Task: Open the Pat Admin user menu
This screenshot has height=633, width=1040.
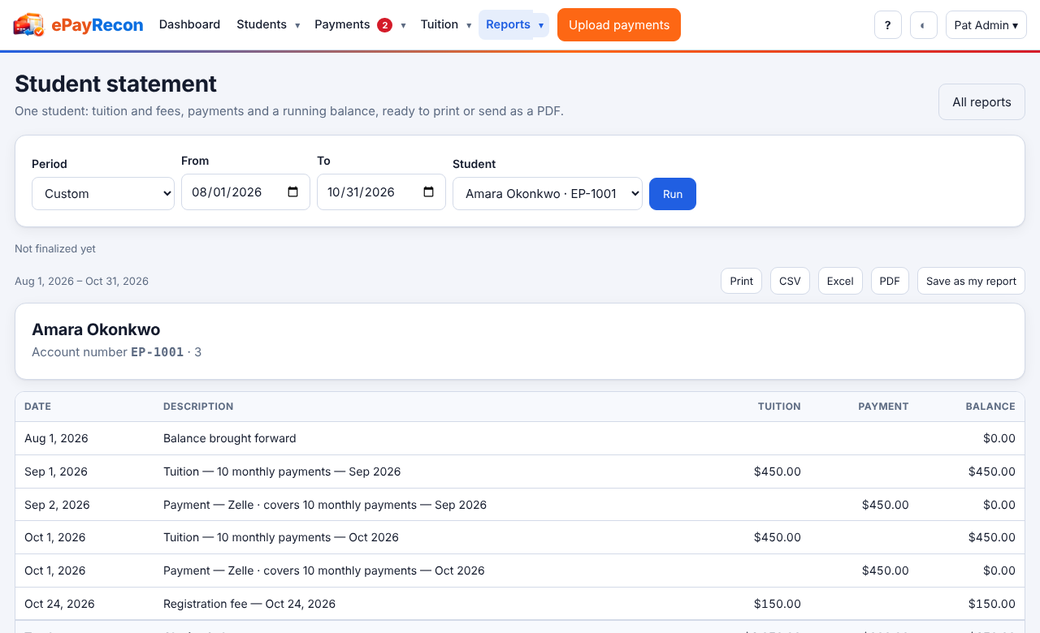Action: [986, 25]
